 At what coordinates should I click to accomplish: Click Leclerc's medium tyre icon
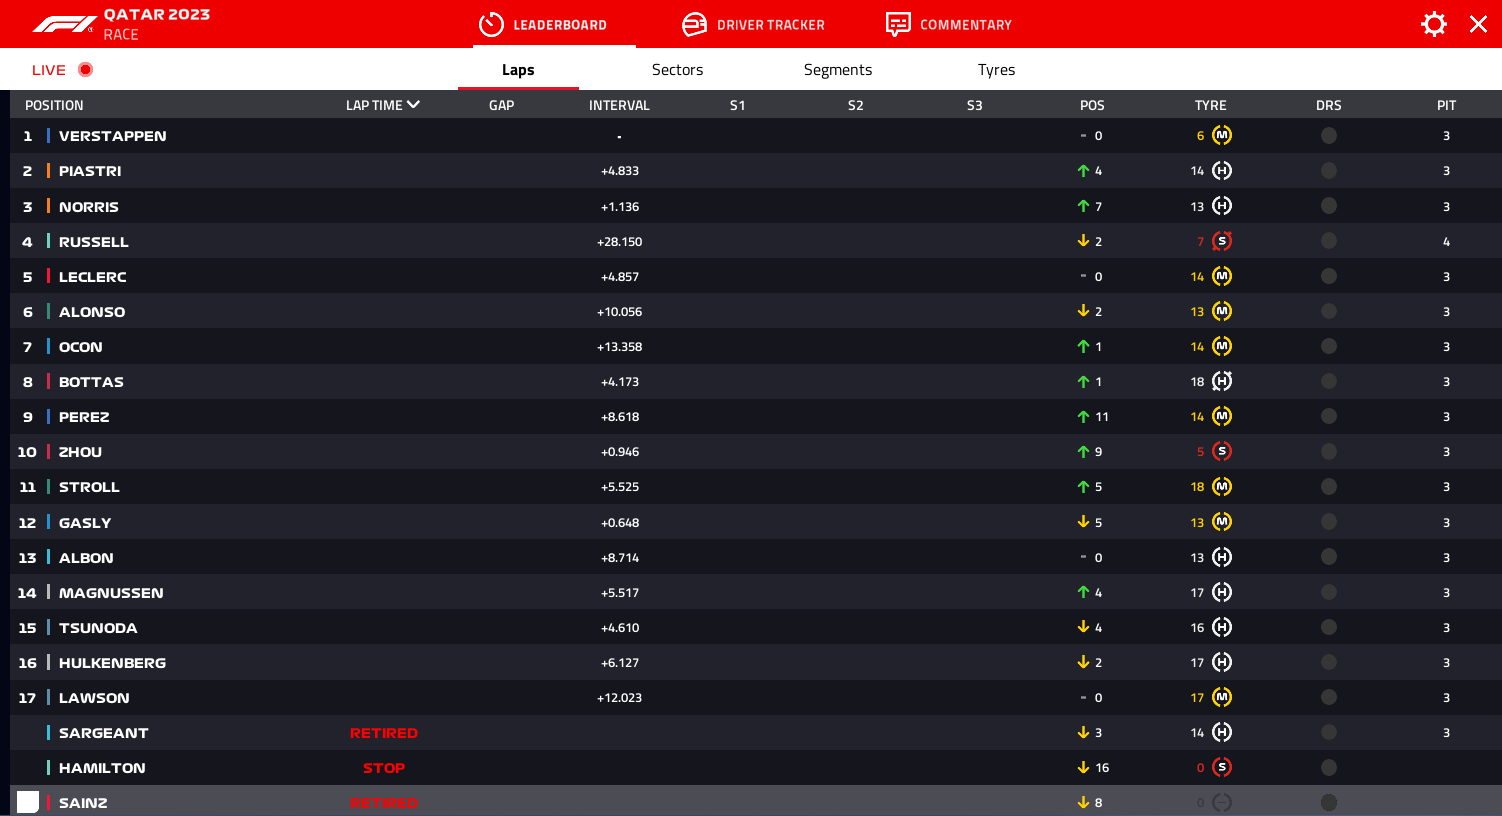coord(1222,276)
